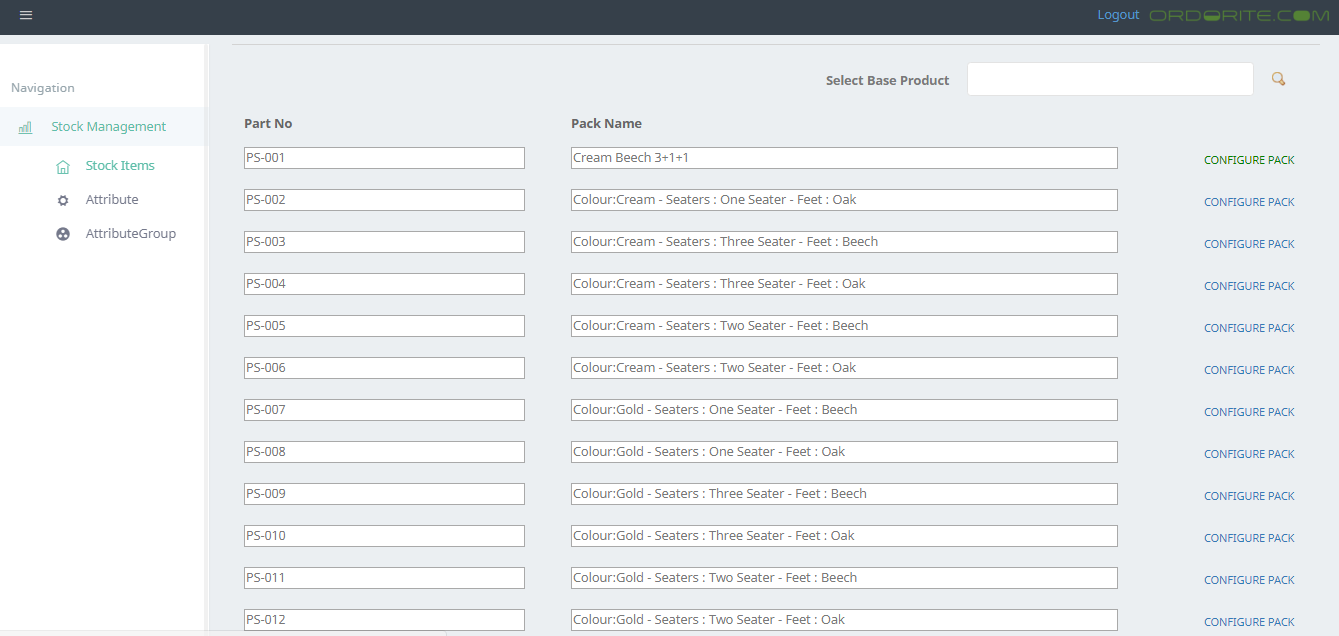Open the Attribute menu item
The height and width of the screenshot is (636, 1339).
tap(112, 200)
